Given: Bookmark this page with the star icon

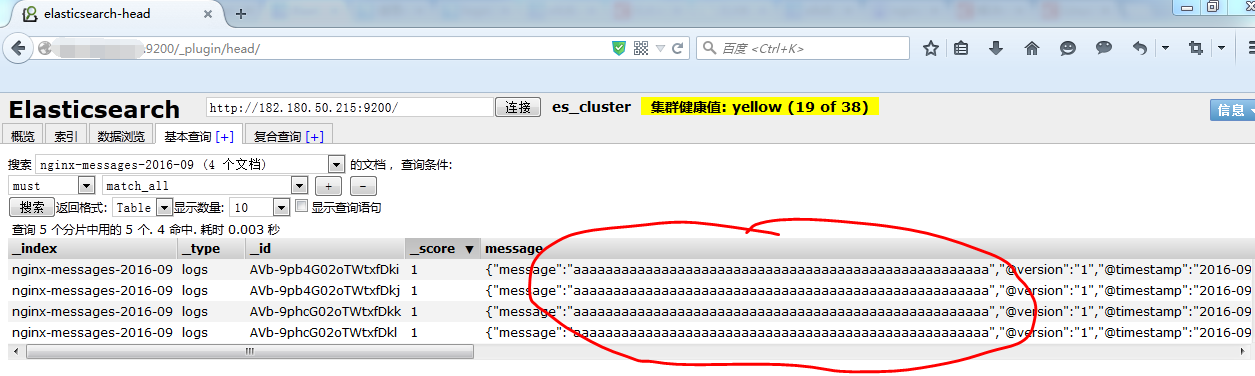Looking at the screenshot, I should [930, 48].
